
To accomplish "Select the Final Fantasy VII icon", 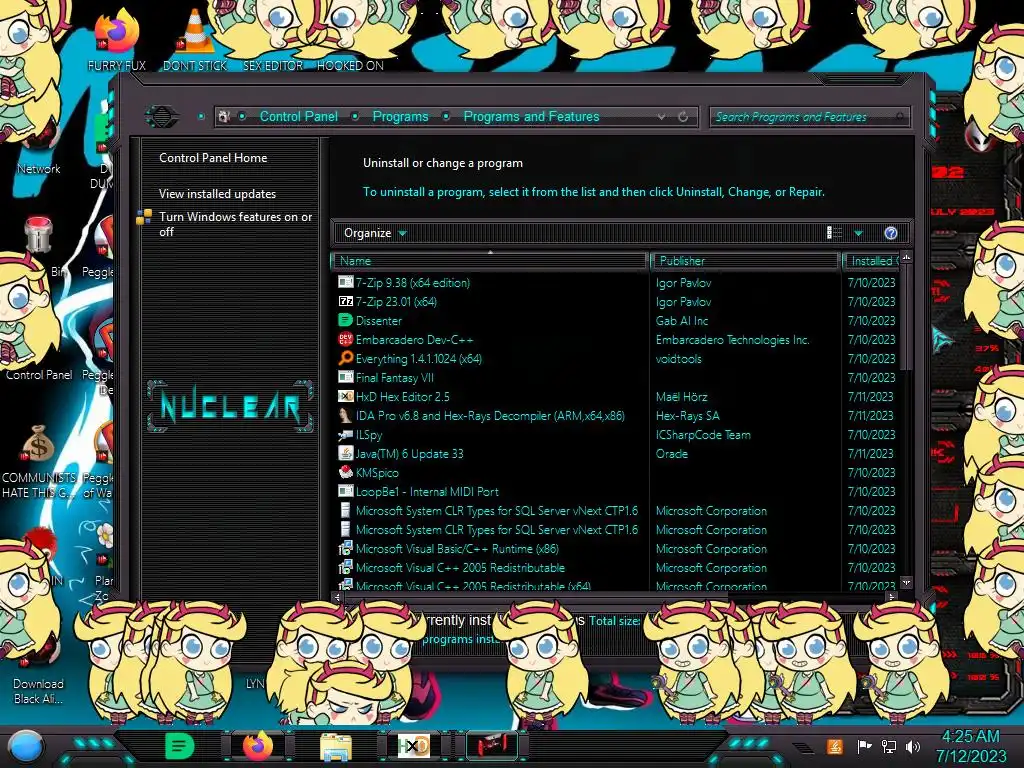I will click(345, 377).
